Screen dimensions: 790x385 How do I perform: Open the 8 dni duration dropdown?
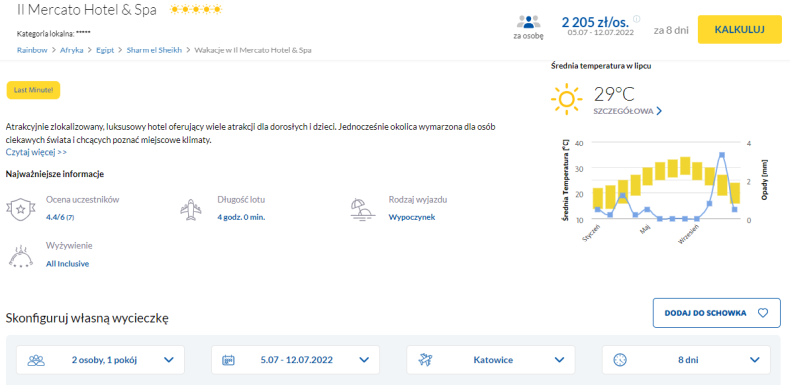pos(686,360)
